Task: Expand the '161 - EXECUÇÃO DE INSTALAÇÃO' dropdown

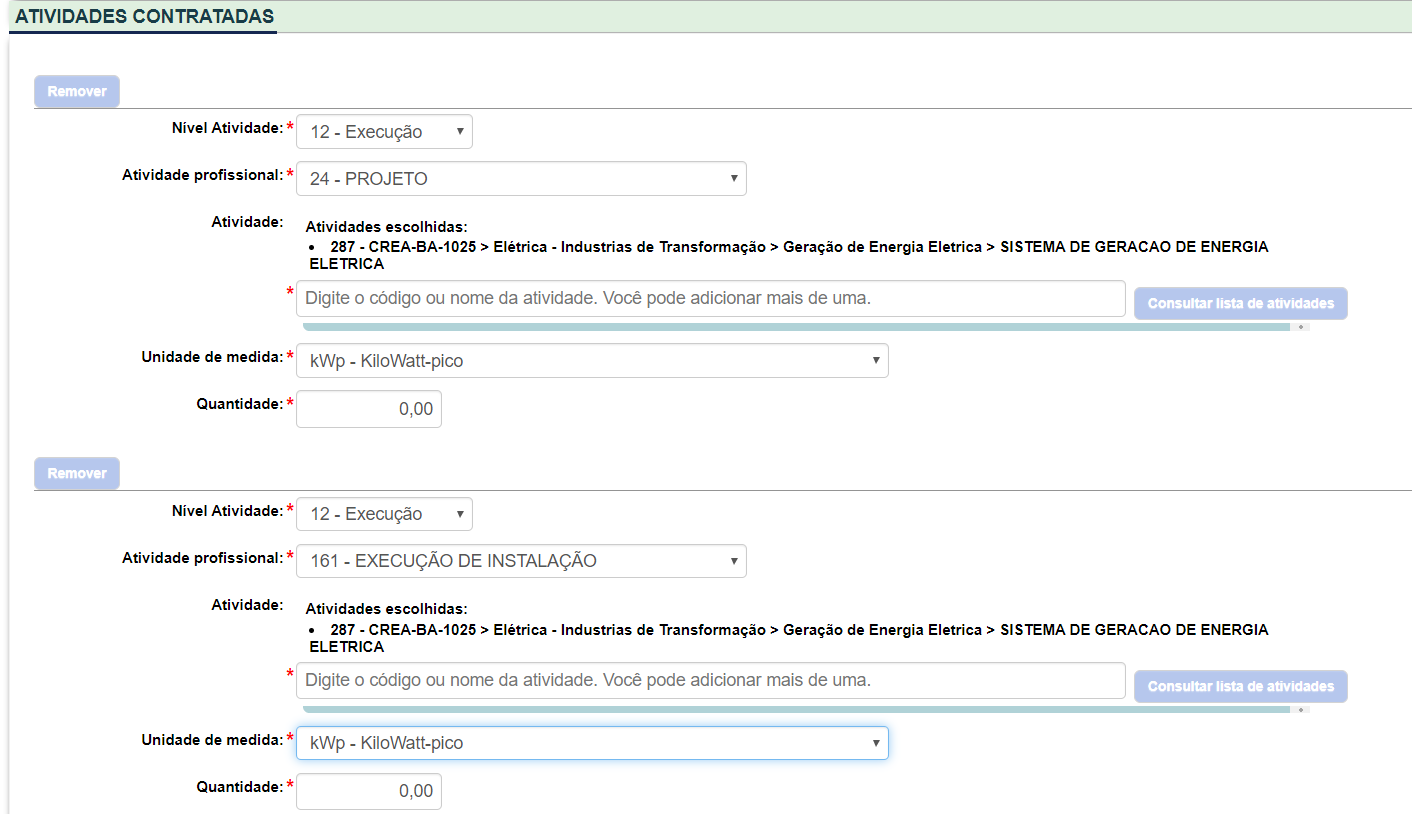Action: (521, 561)
